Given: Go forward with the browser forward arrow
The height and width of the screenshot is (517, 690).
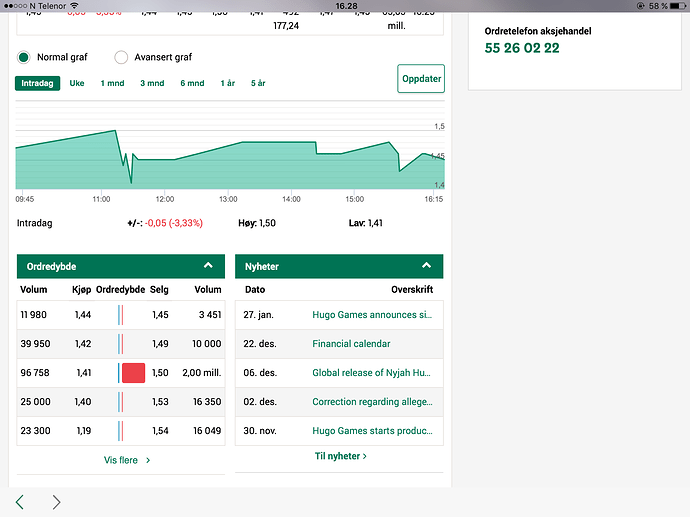Looking at the screenshot, I should (x=56, y=502).
